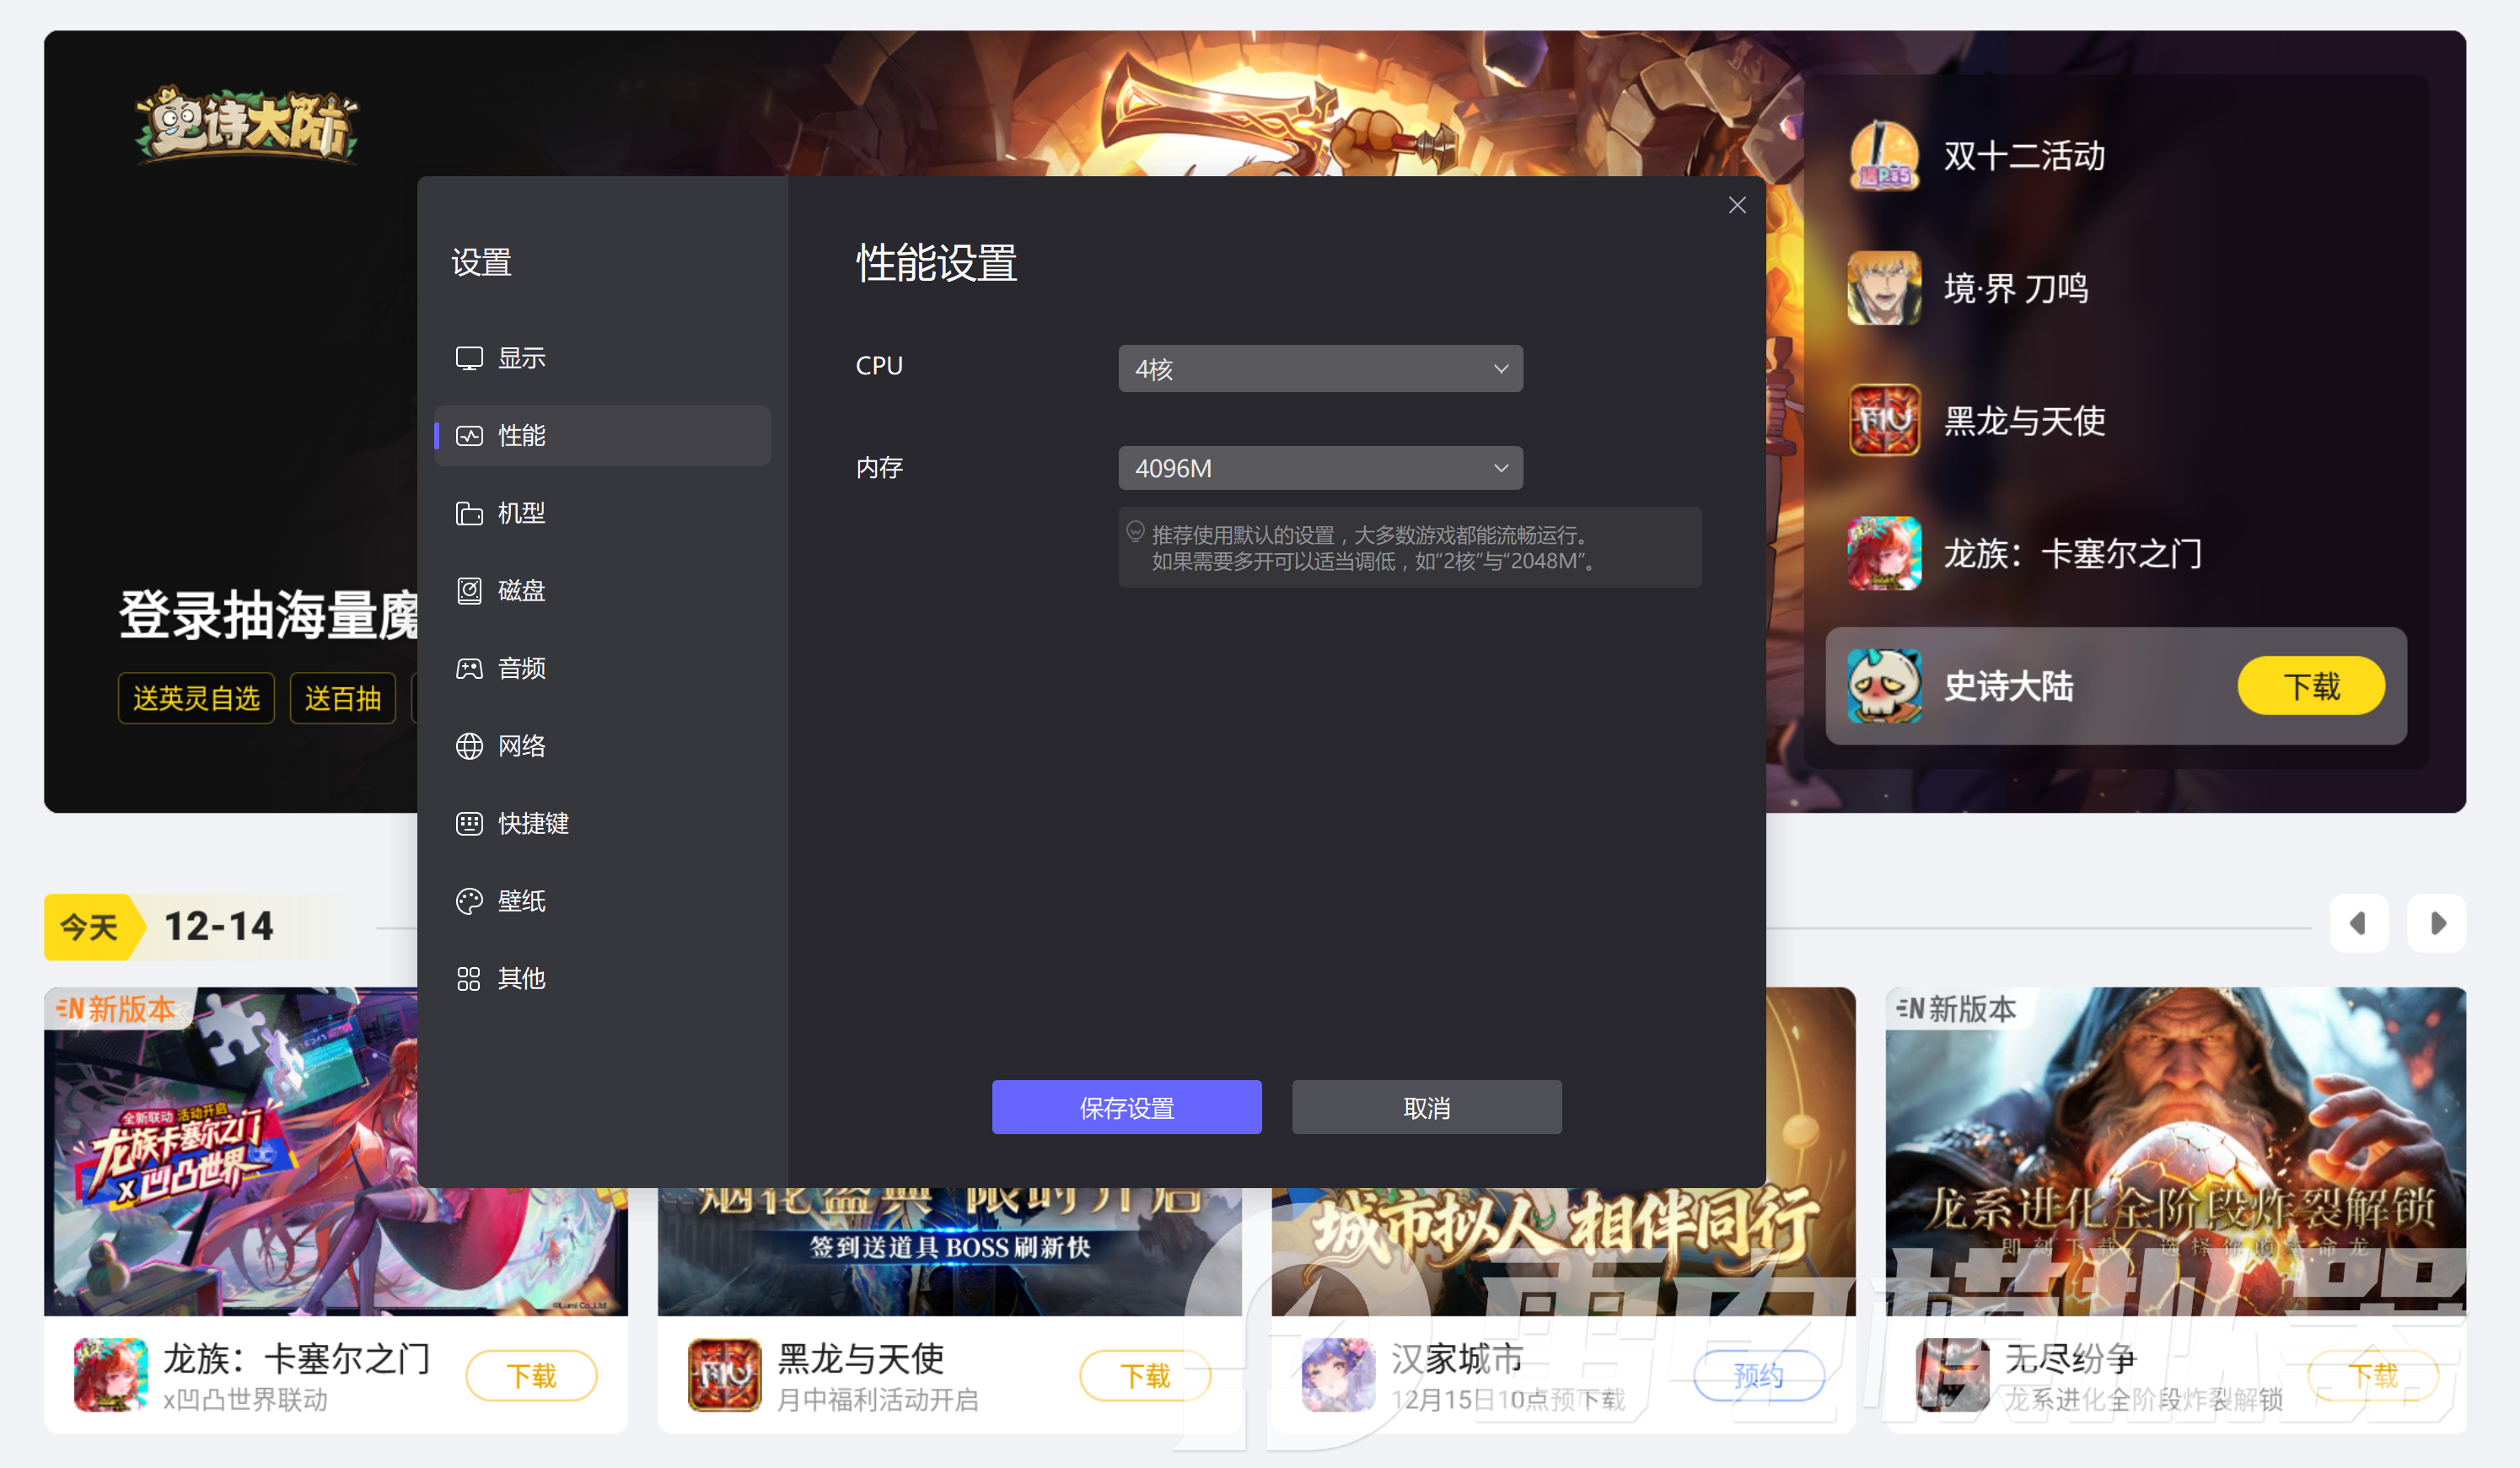This screenshot has height=1468, width=2520.
Task: Click the next-date right arrow button
Action: (2436, 923)
